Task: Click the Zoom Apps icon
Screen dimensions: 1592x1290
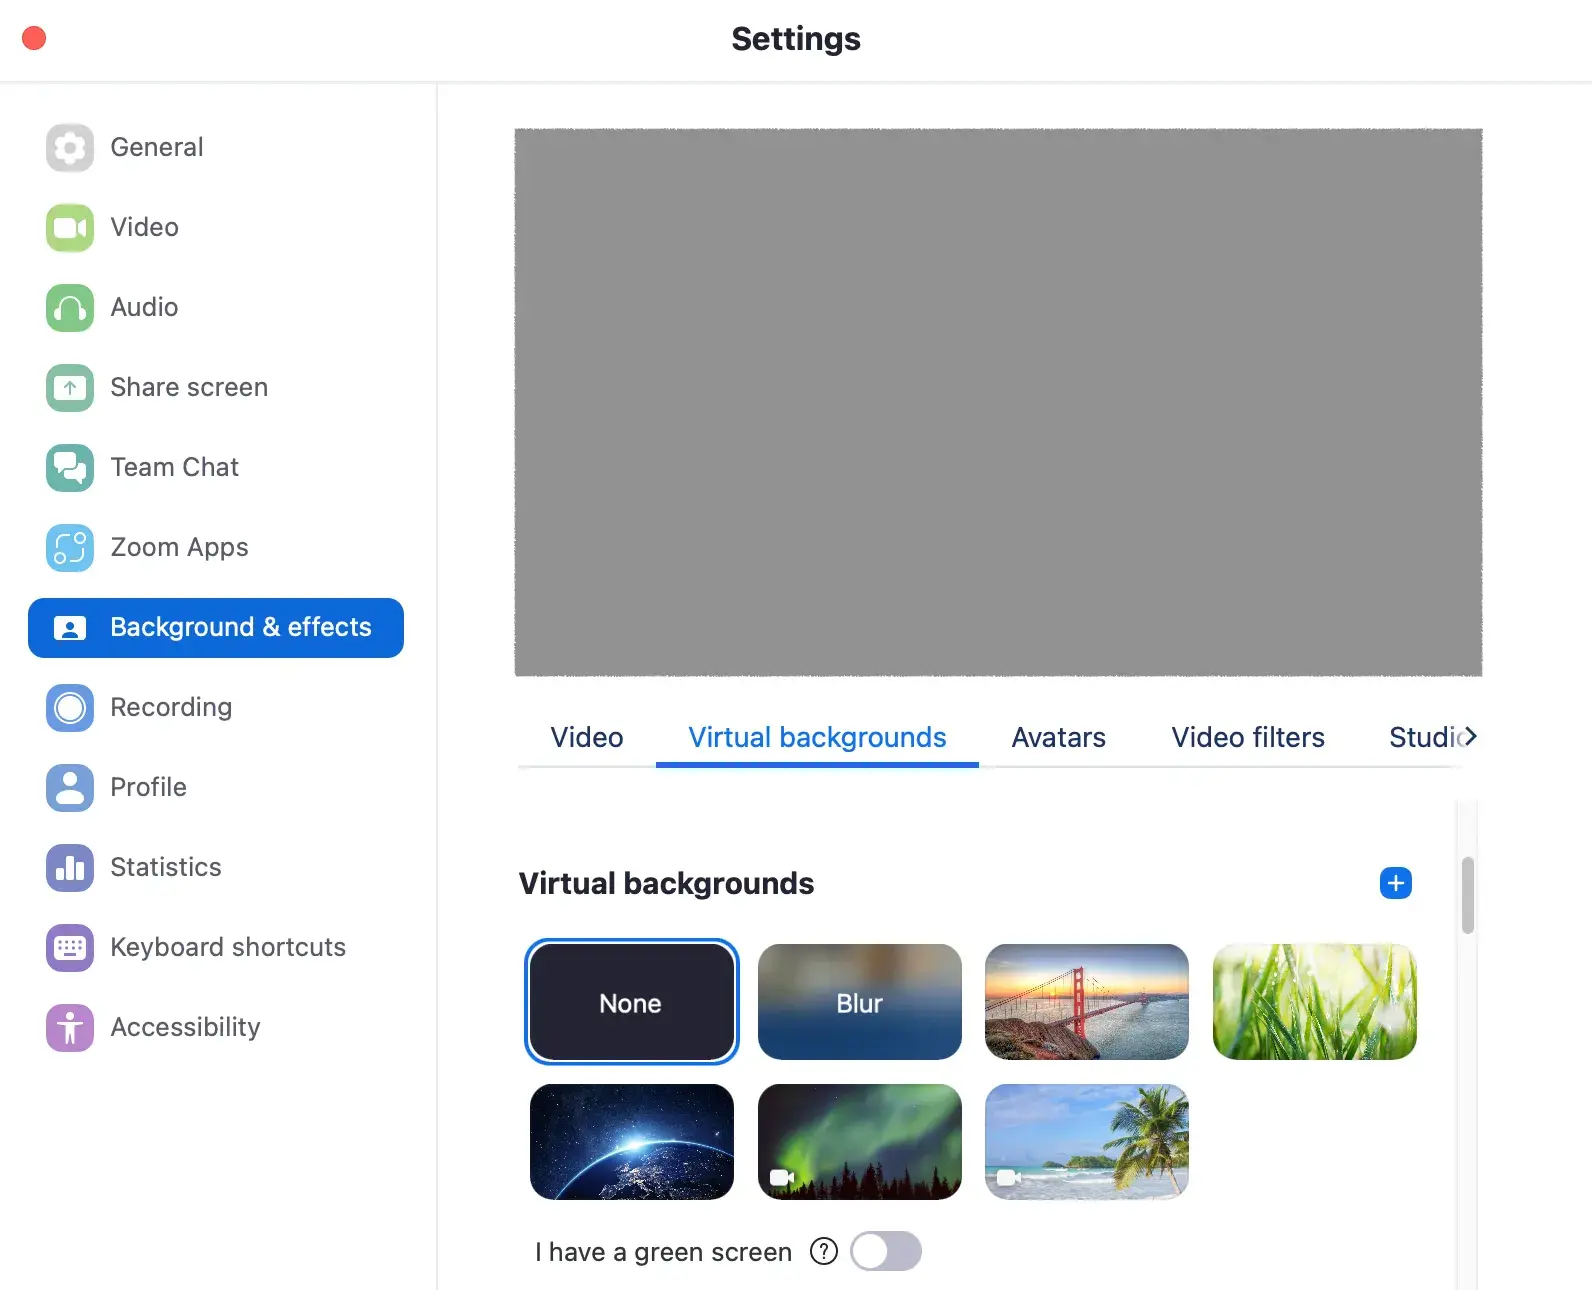Action: tap(70, 548)
